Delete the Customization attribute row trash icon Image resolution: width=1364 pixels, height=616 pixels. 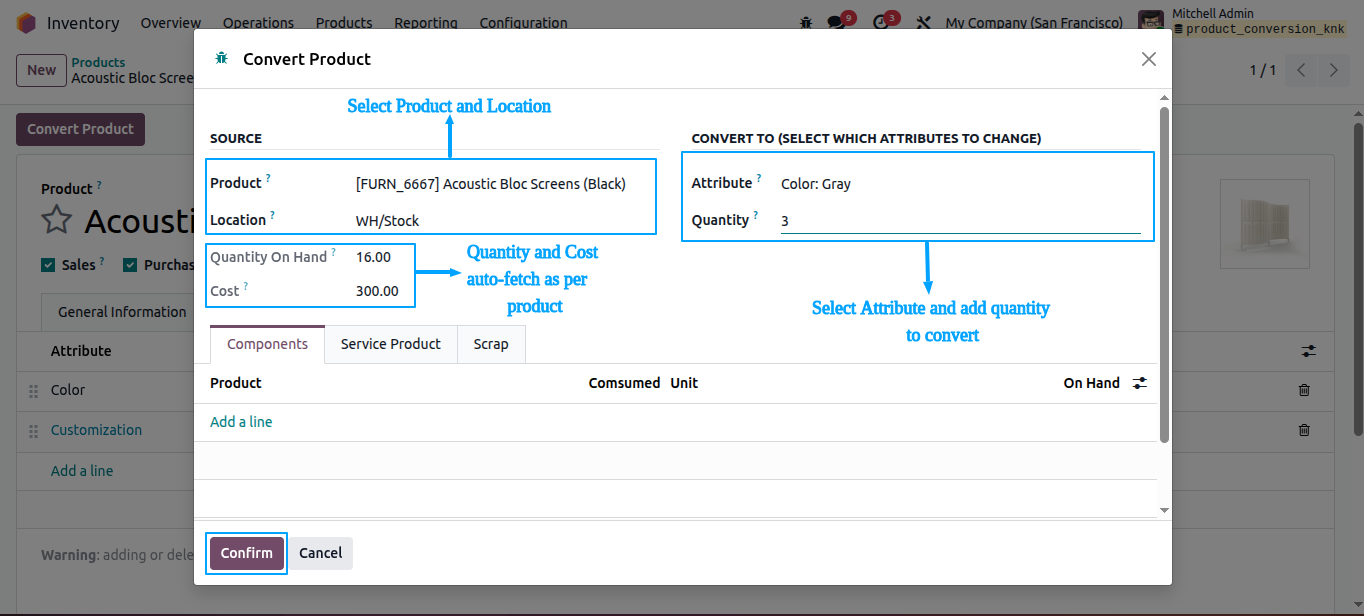pos(1304,430)
